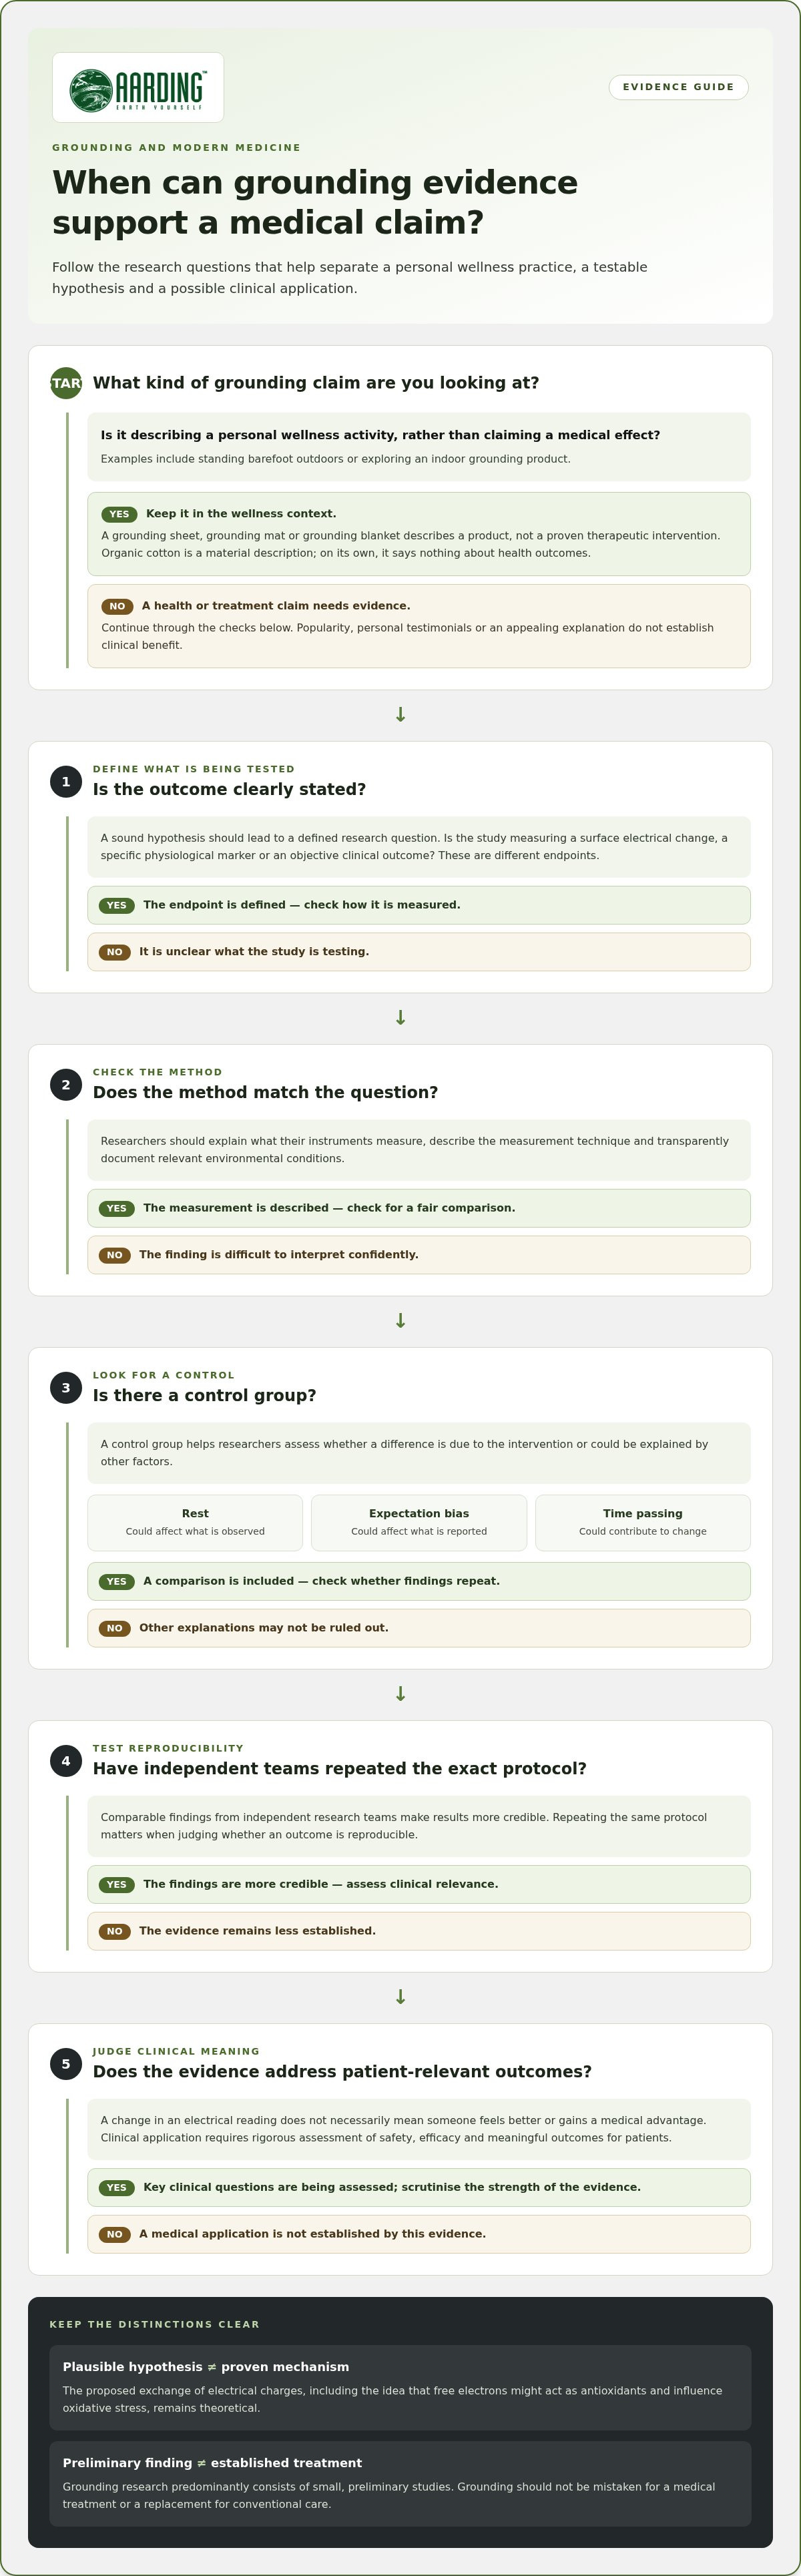801x2576 pixels.
Task: Click the 'Rest' factor card
Action: 195,1523
